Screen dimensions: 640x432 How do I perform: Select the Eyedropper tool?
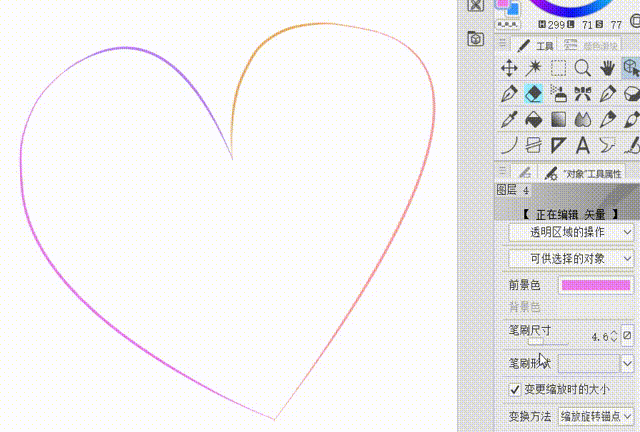[509, 119]
